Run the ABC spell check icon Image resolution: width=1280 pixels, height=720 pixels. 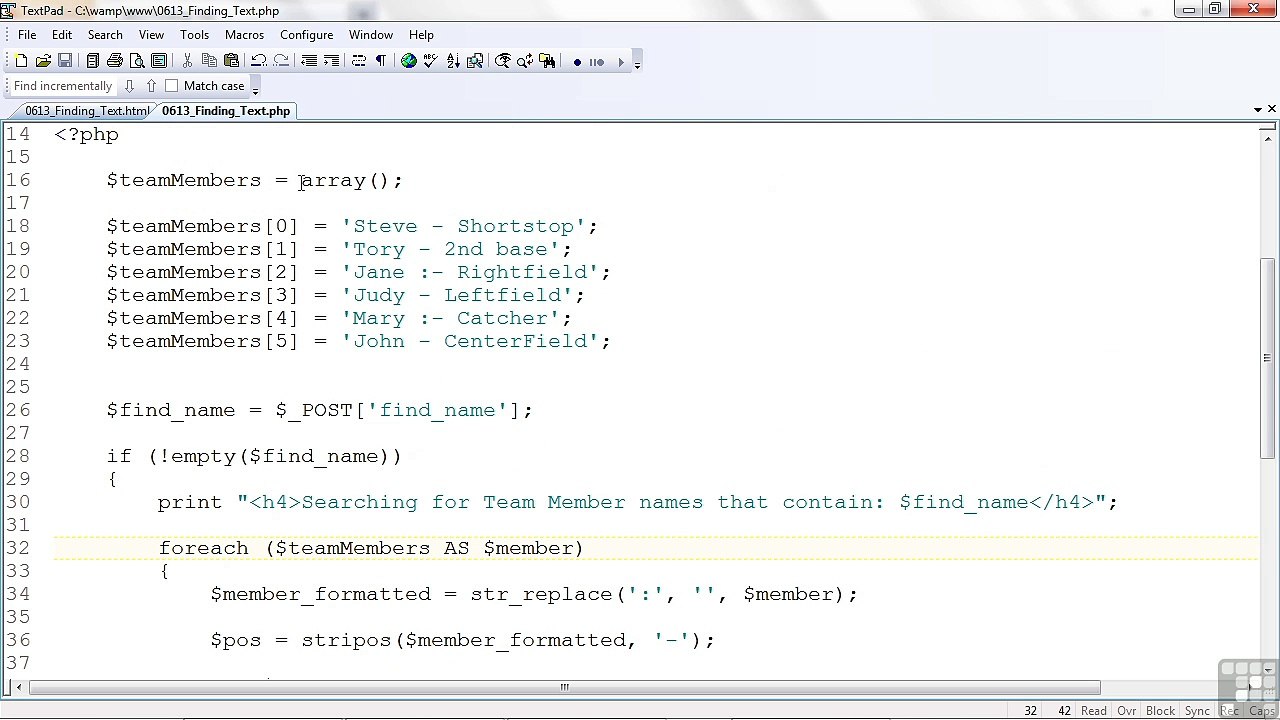point(431,61)
